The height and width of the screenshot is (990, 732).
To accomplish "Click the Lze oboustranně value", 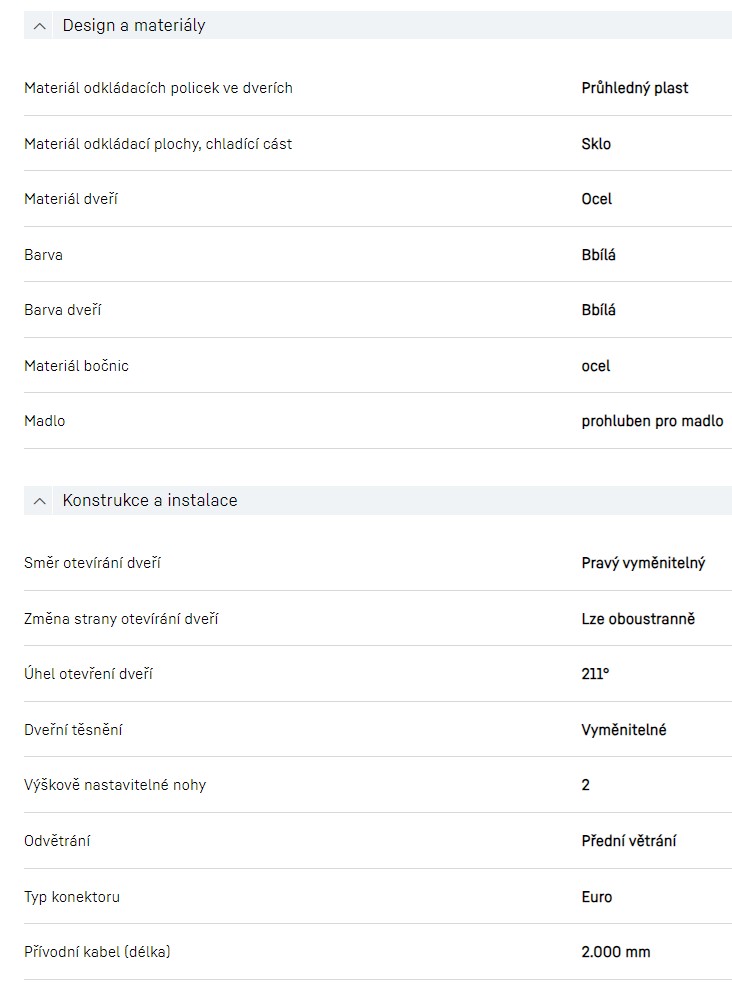I will 638,619.
